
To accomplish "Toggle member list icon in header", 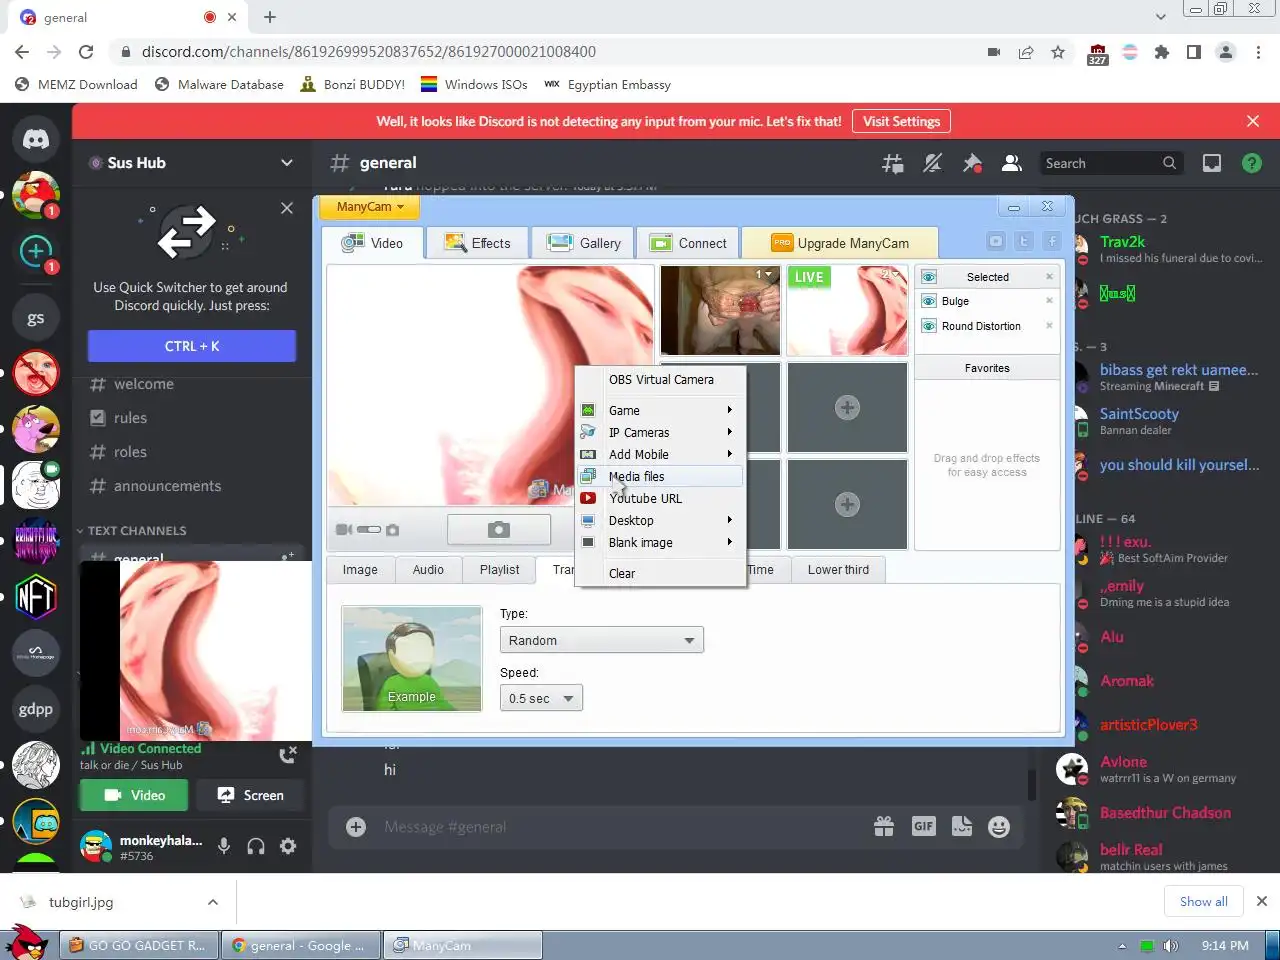I will 1011,163.
